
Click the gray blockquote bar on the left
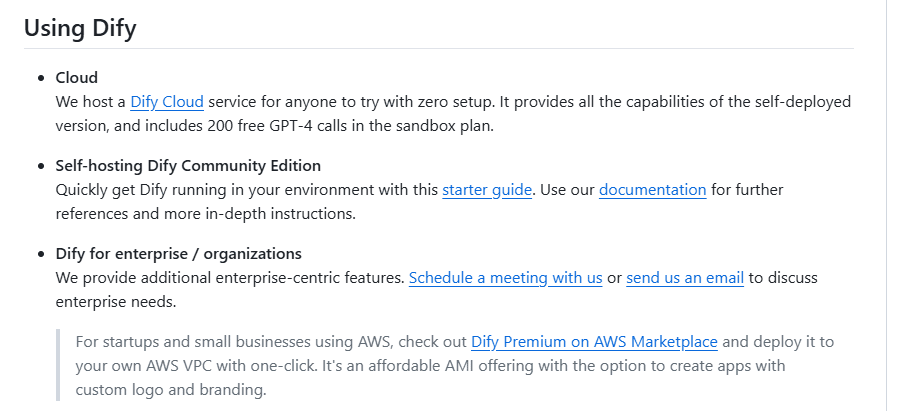59,365
